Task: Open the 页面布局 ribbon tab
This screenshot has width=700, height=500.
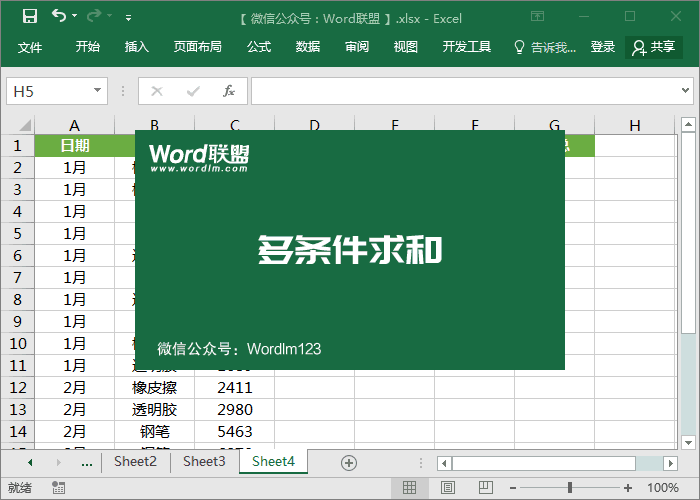Action: coord(198,46)
